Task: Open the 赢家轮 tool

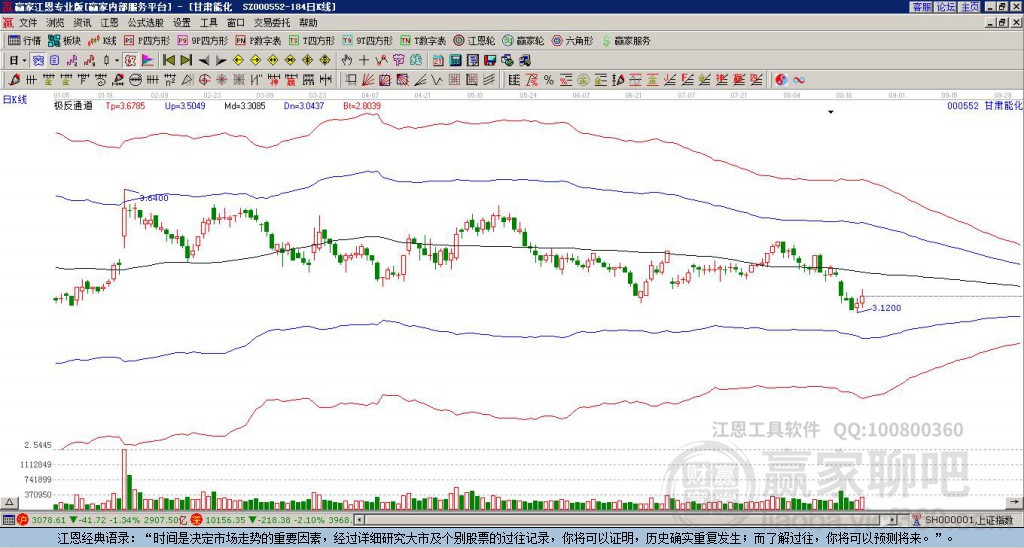Action: click(x=523, y=40)
